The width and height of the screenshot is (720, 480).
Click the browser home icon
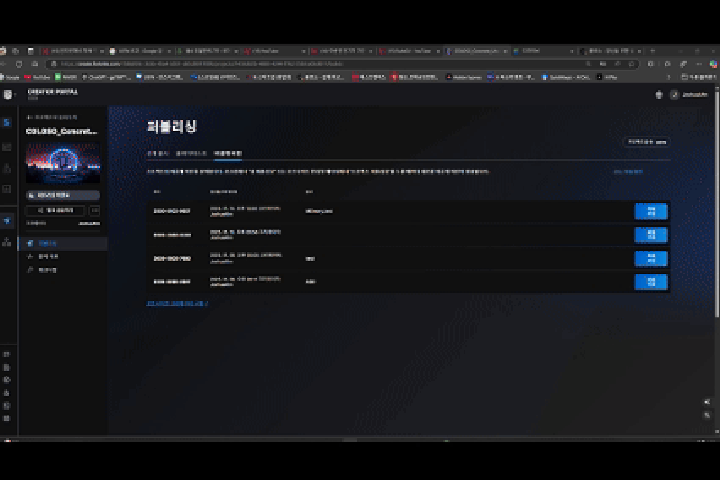coord(34,64)
